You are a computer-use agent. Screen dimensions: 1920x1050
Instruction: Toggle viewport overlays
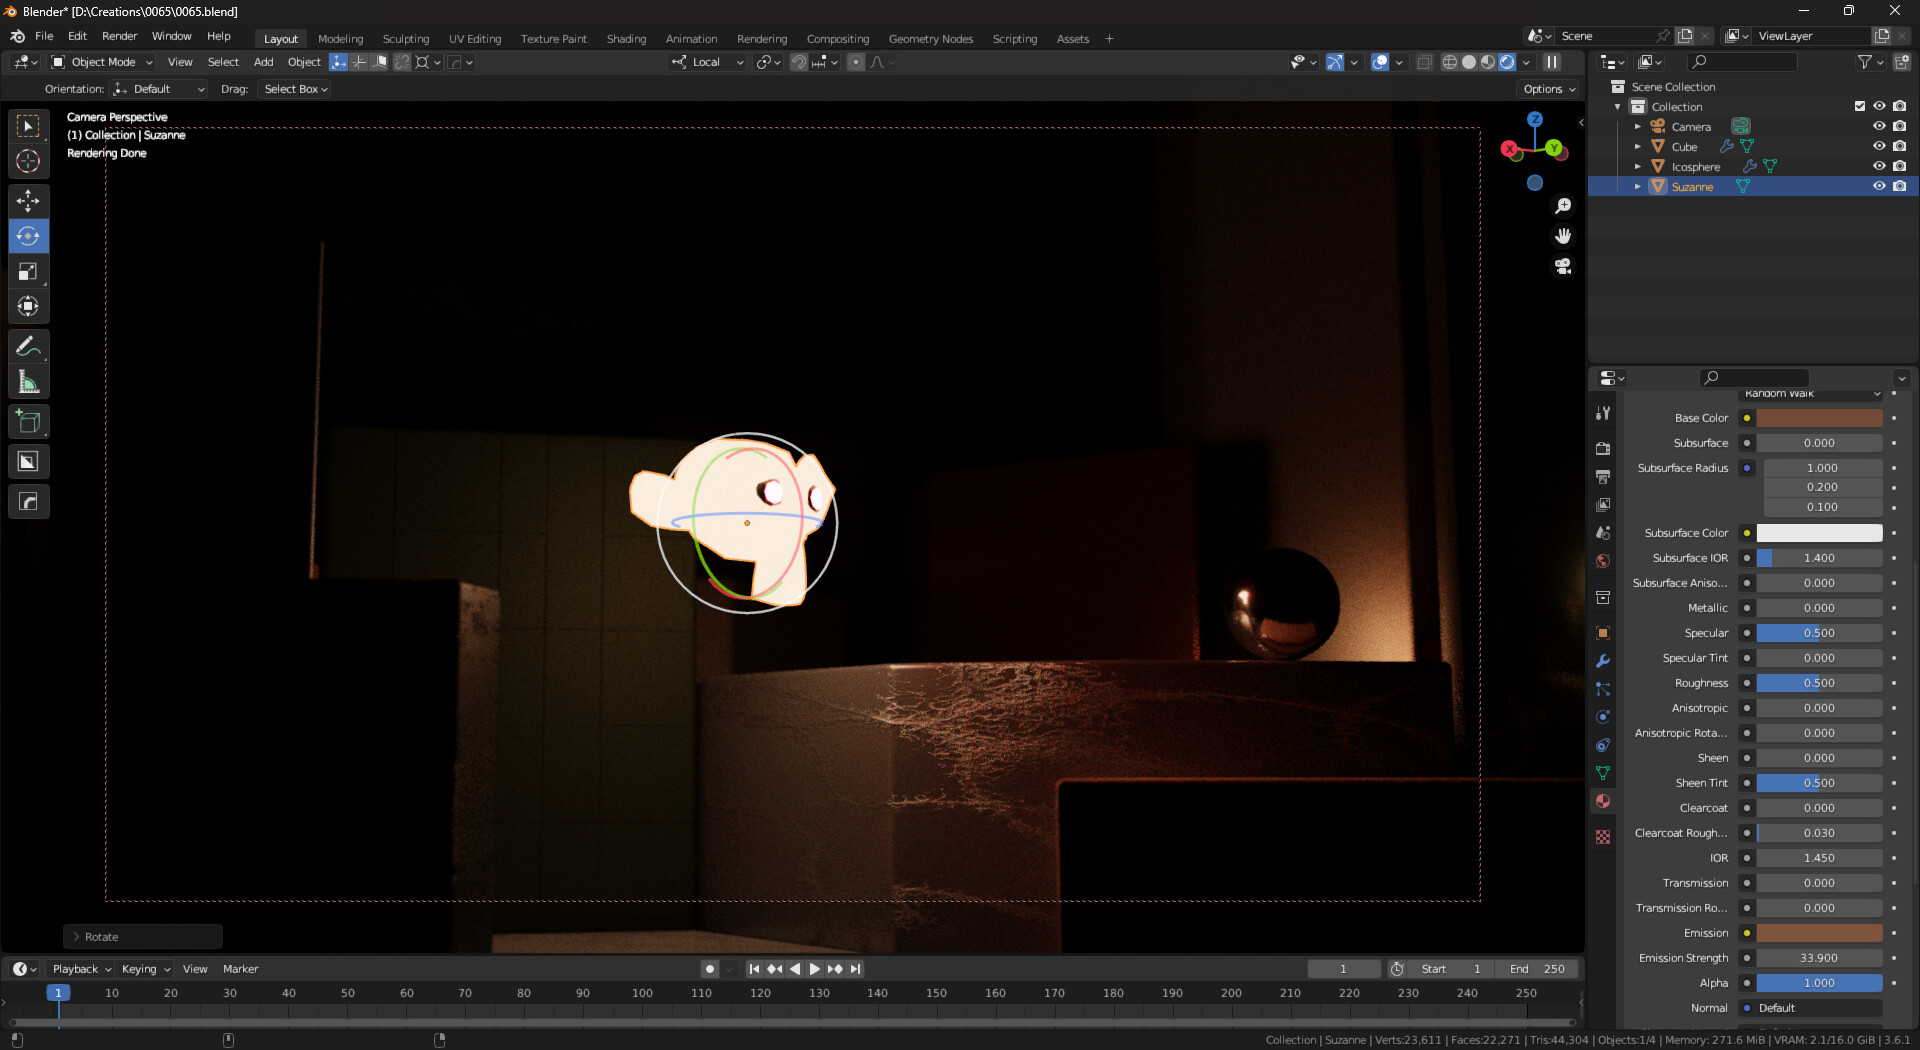(x=1380, y=62)
